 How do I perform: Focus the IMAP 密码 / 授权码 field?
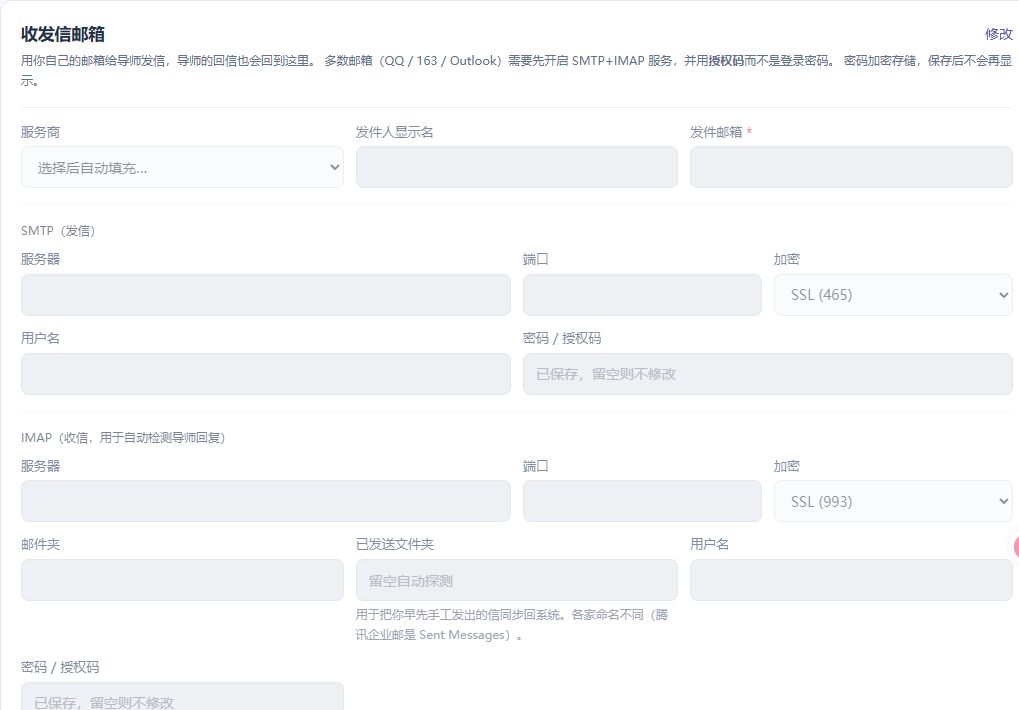point(182,696)
